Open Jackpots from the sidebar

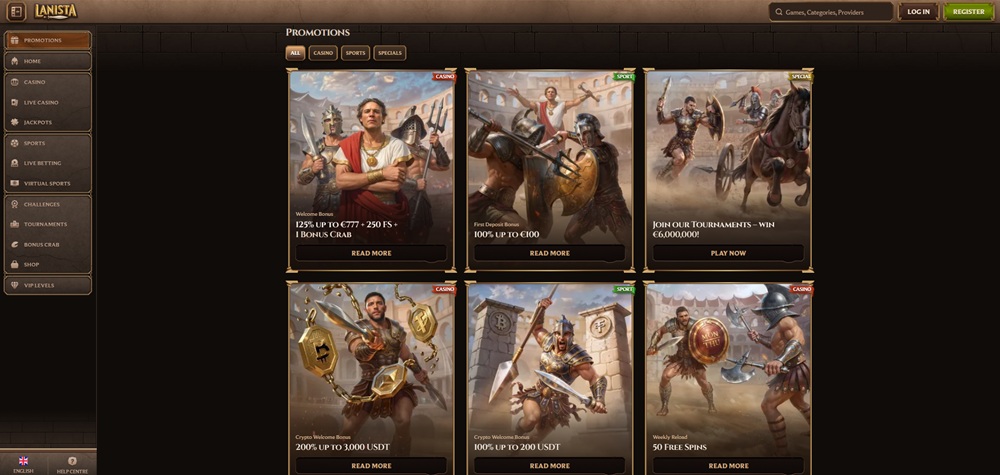(x=47, y=122)
